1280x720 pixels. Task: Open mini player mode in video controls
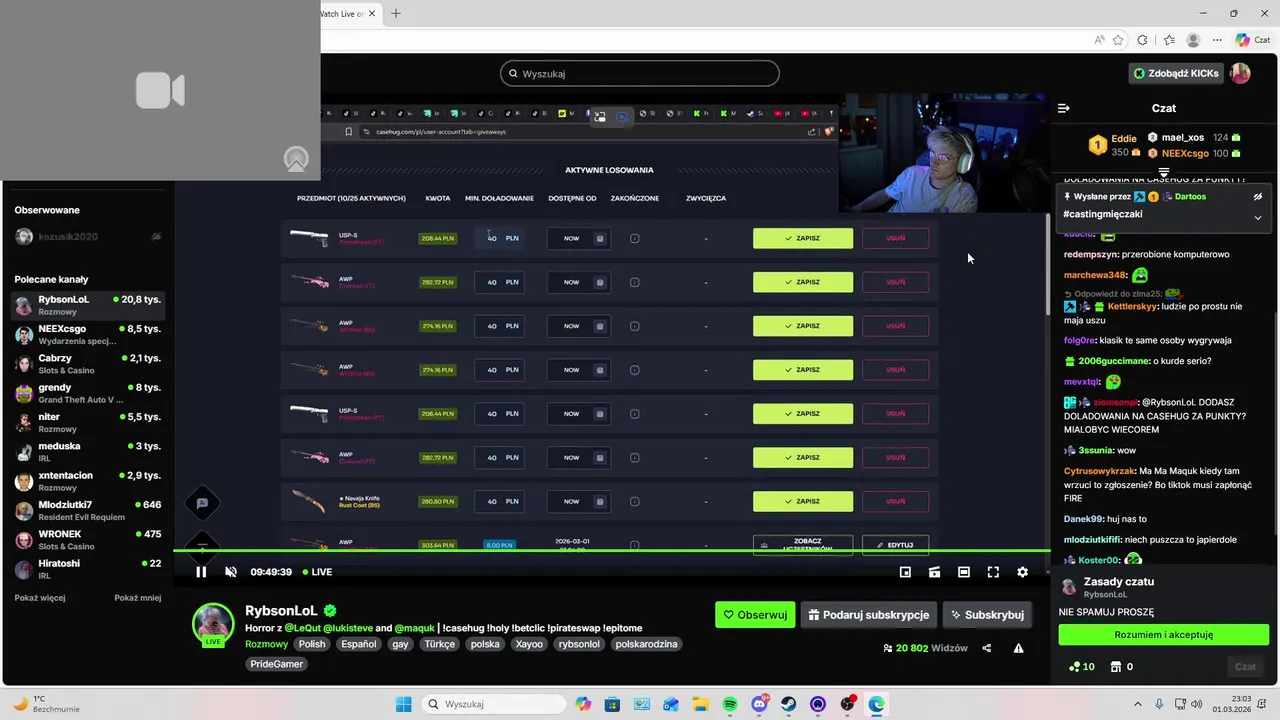905,572
